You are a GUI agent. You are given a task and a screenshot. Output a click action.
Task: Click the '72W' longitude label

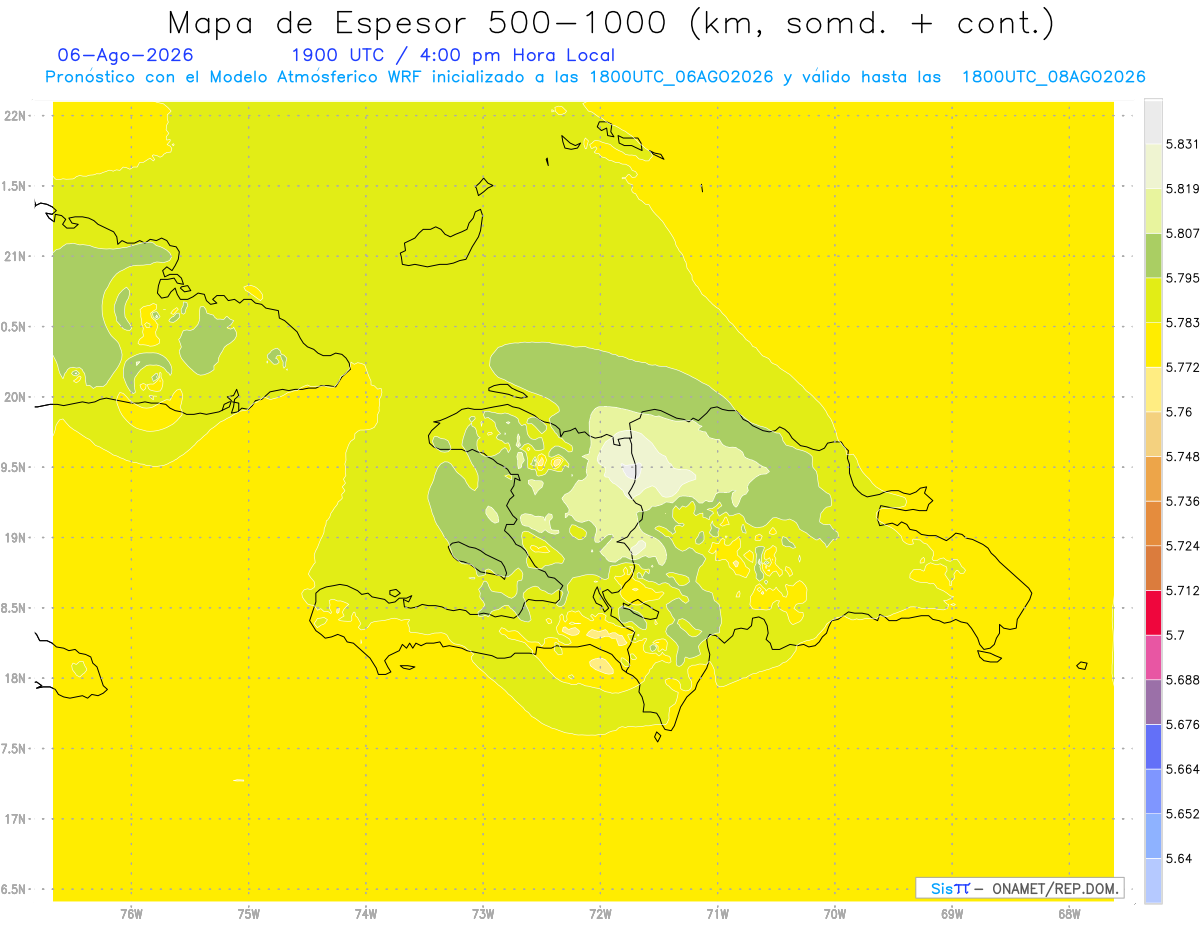(600, 914)
